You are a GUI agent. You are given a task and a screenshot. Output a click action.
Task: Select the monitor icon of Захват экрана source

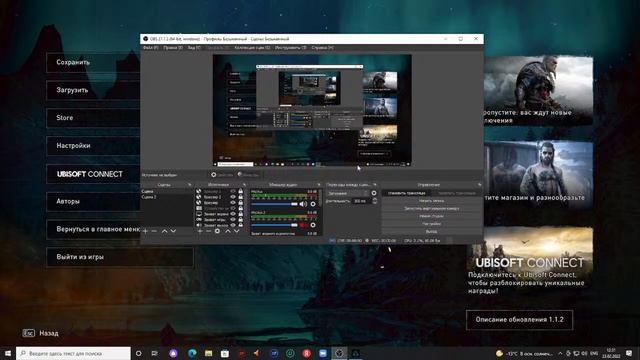[199, 214]
